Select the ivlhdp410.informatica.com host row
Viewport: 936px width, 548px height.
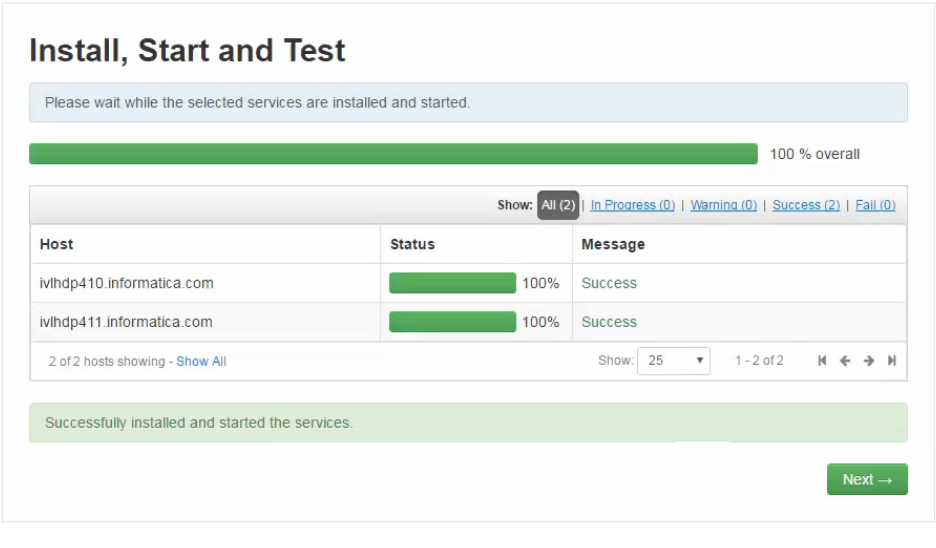pos(468,283)
